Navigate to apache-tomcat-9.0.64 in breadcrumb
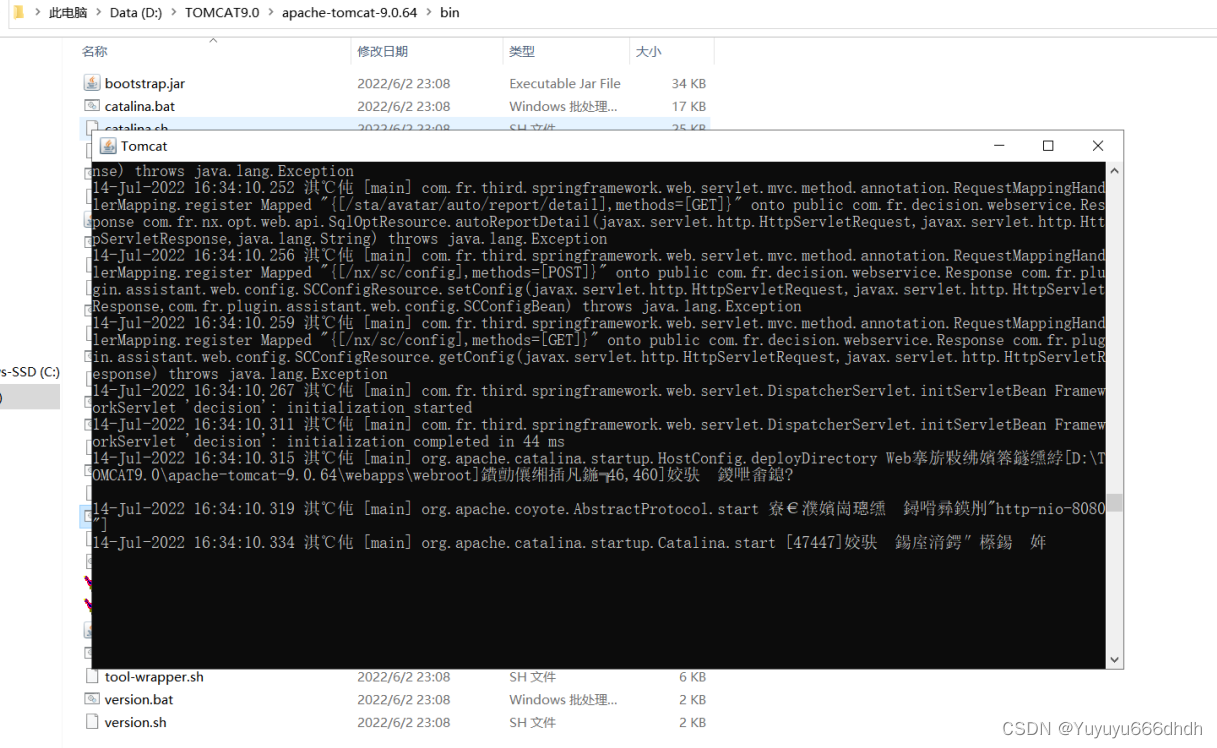The height and width of the screenshot is (748, 1217). (x=350, y=13)
